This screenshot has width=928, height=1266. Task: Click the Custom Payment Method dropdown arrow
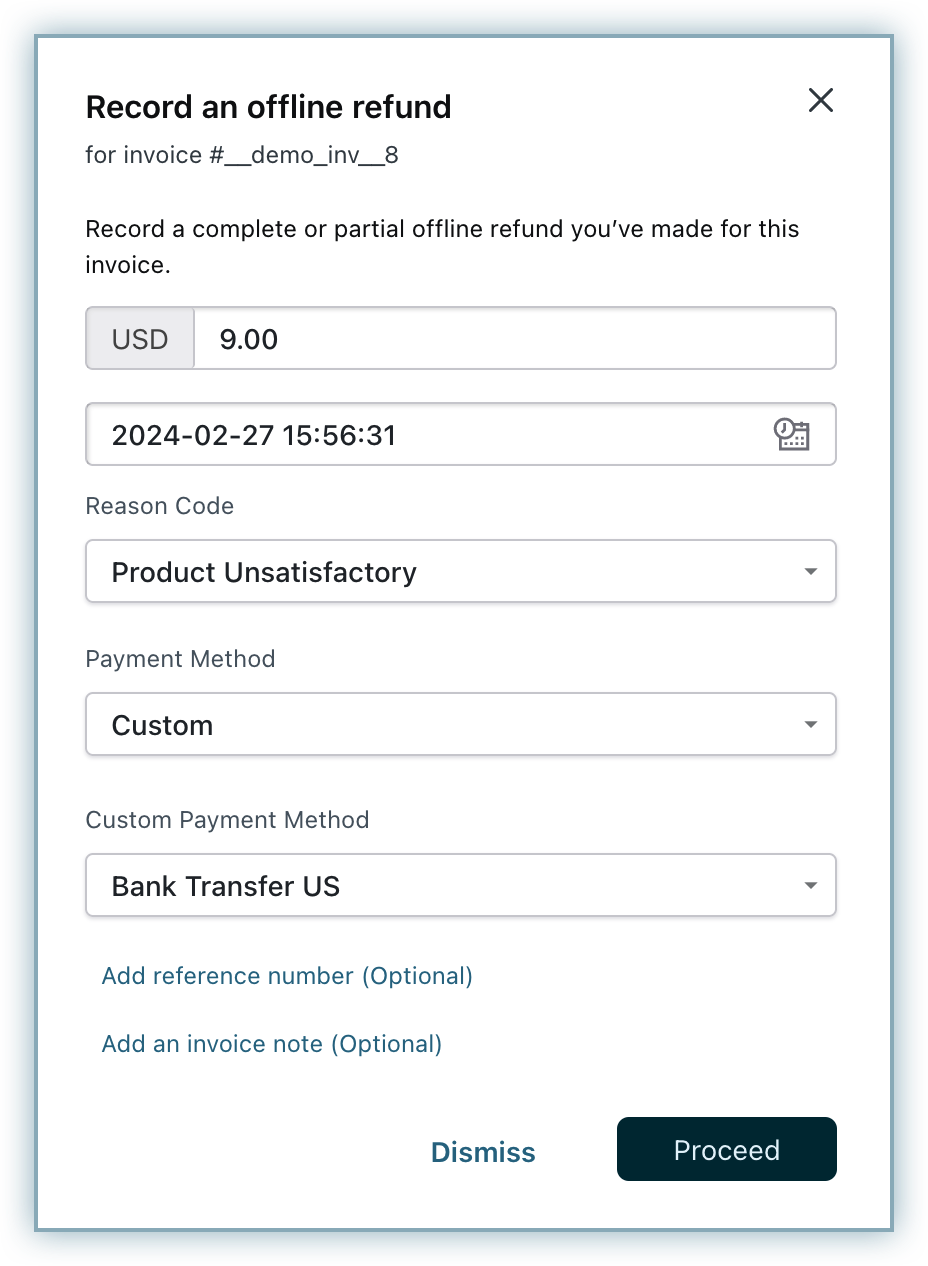810,886
